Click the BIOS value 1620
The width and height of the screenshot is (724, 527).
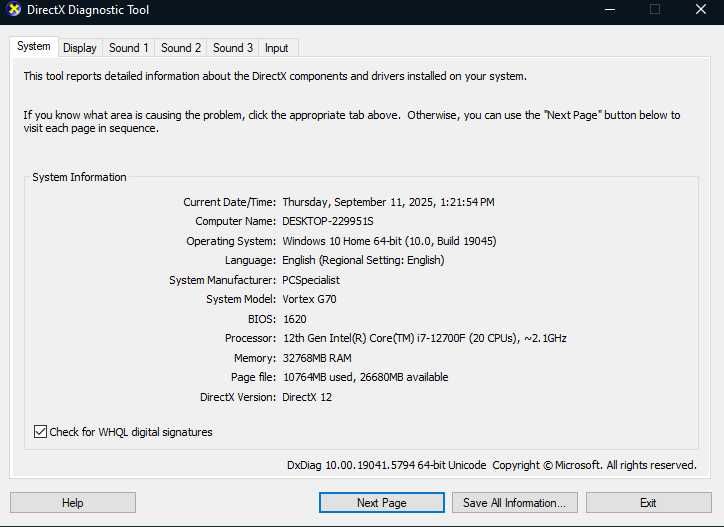pyautogui.click(x=295, y=319)
